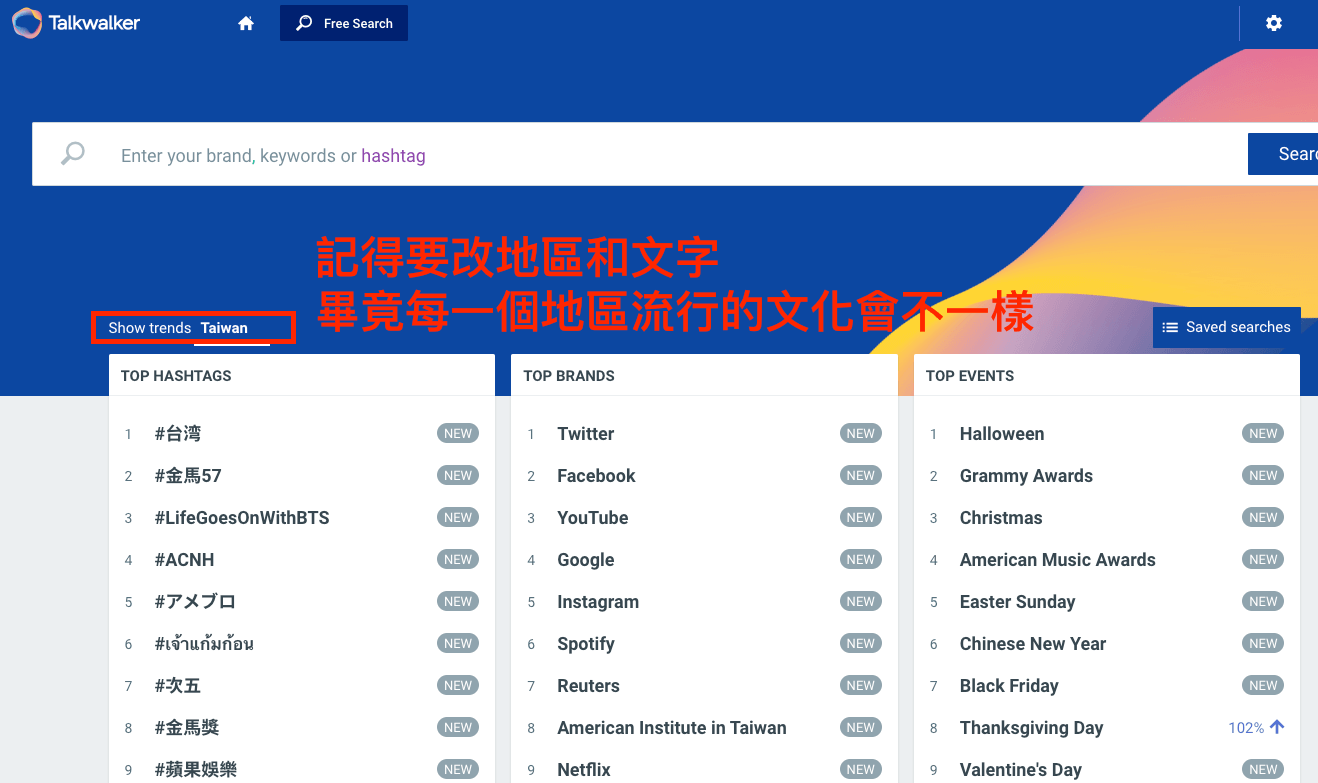1318x783 pixels.
Task: Open #ACNH hashtag
Action: pos(185,560)
